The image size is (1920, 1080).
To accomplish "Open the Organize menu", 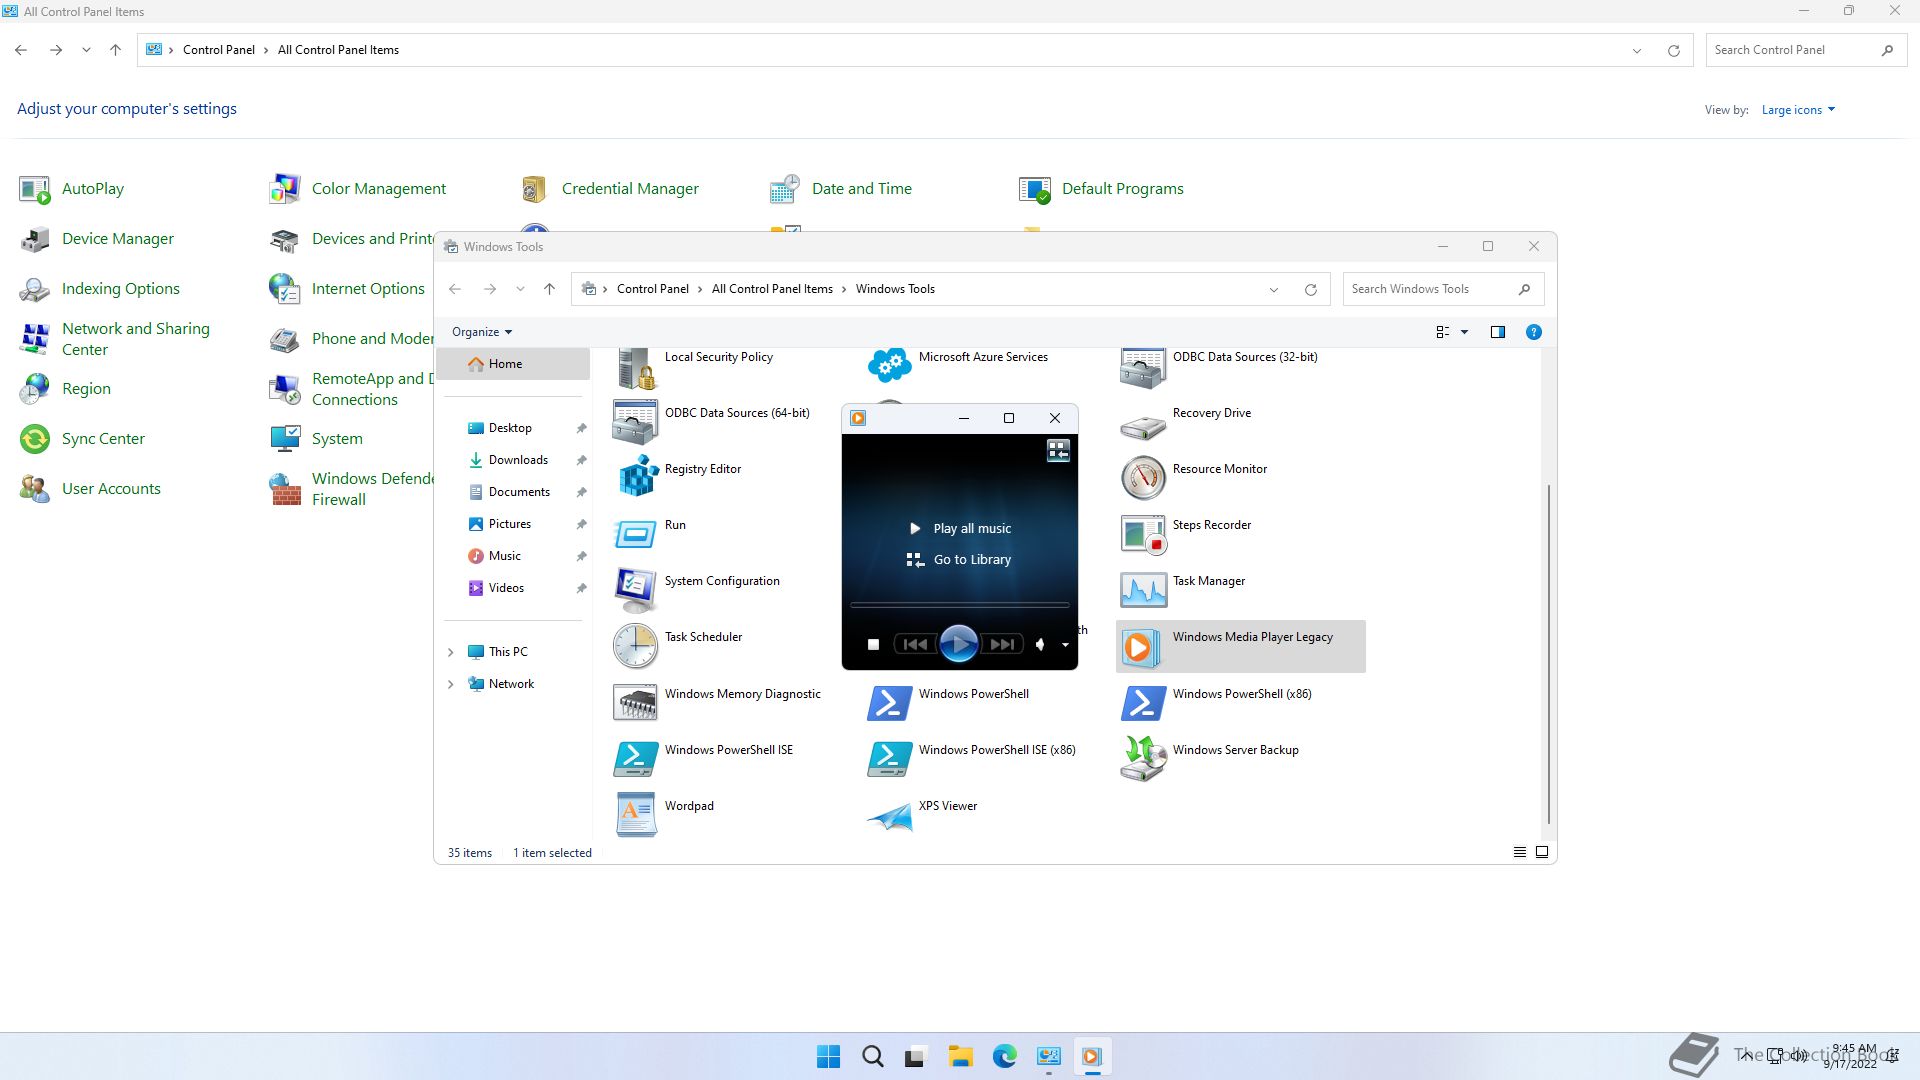I will pyautogui.click(x=482, y=332).
